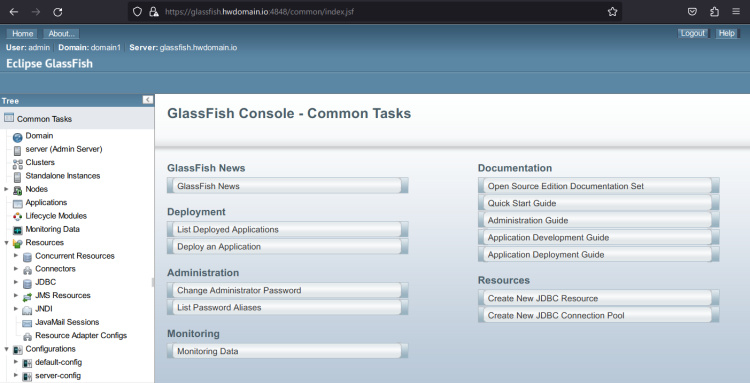Click the Standalone Instances icon
This screenshot has height=383, width=750.
coord(18,177)
